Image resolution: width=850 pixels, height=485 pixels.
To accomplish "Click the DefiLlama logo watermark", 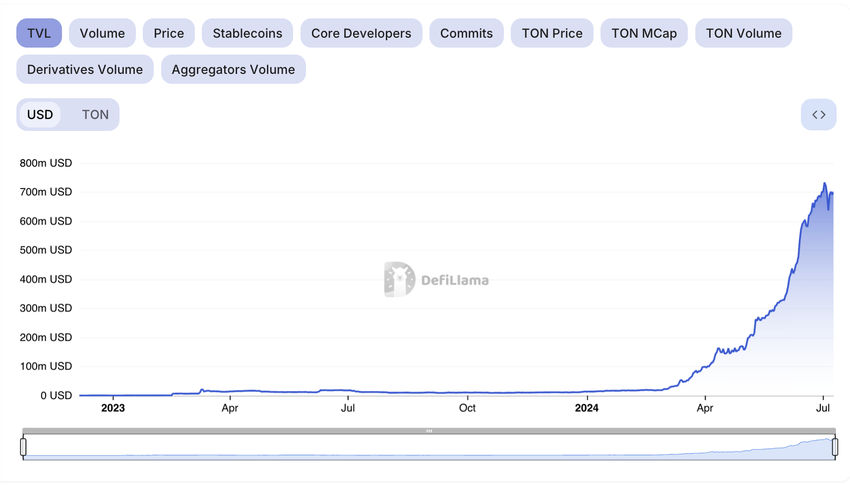I will coord(436,280).
